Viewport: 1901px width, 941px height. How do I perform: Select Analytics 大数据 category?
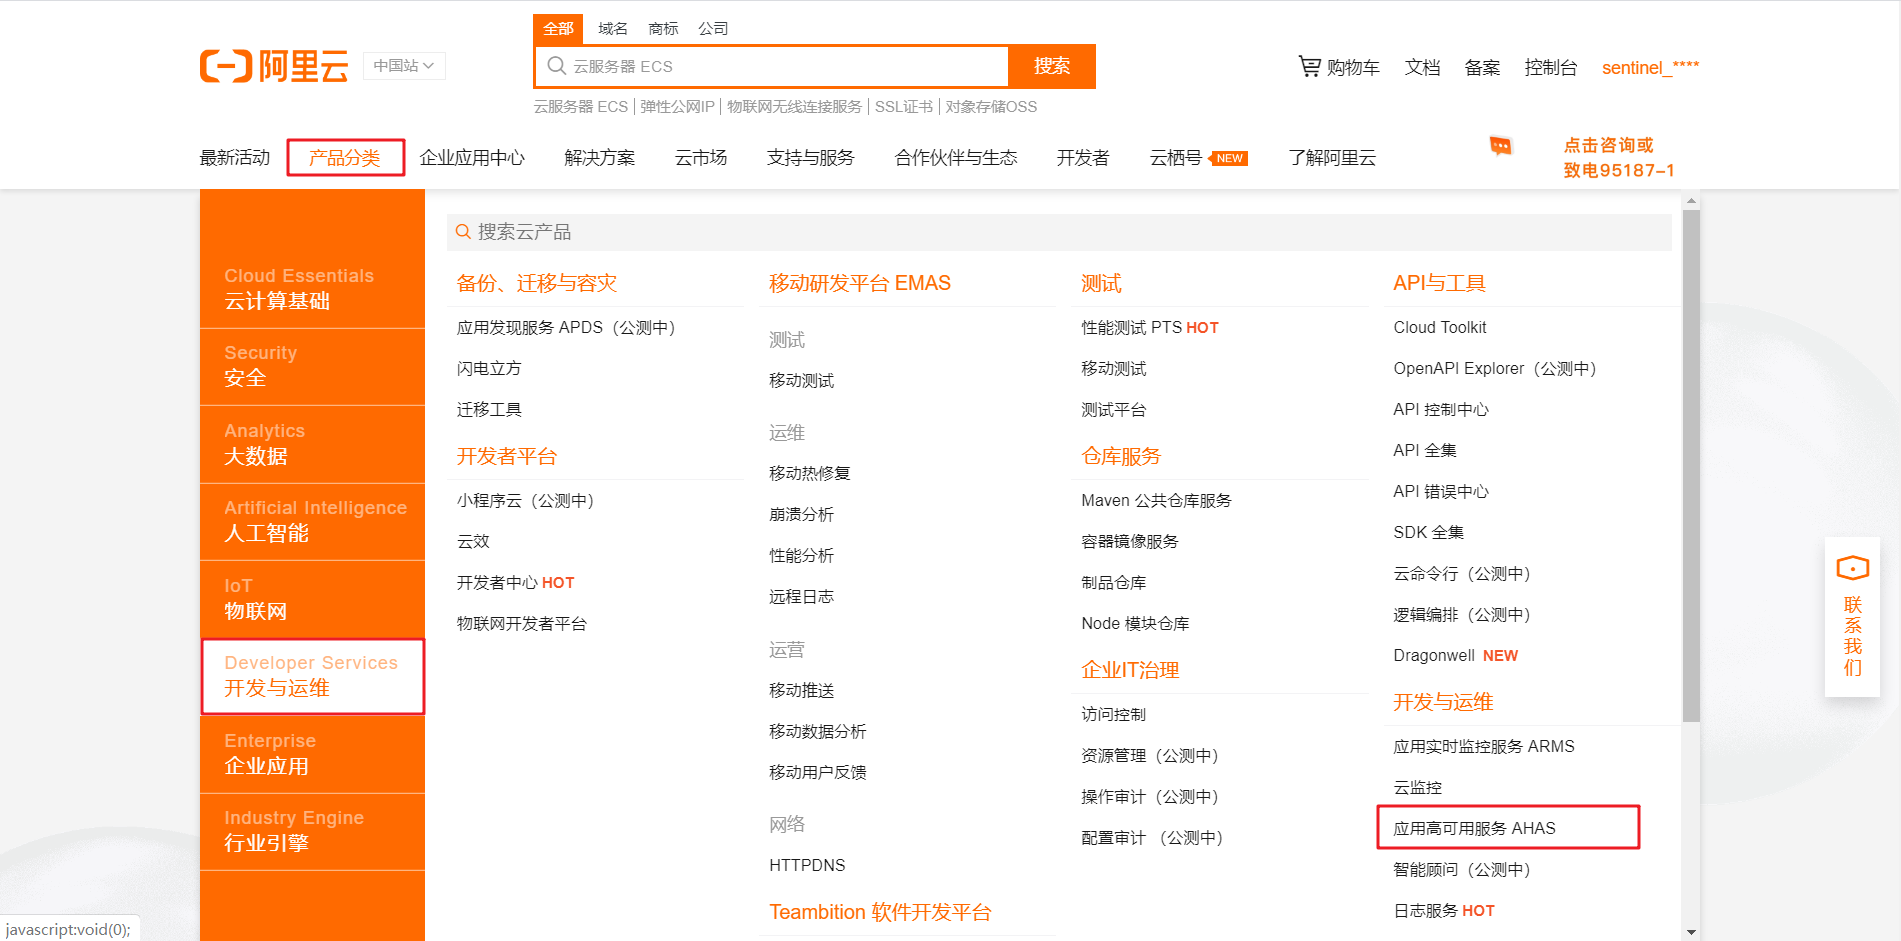312,444
